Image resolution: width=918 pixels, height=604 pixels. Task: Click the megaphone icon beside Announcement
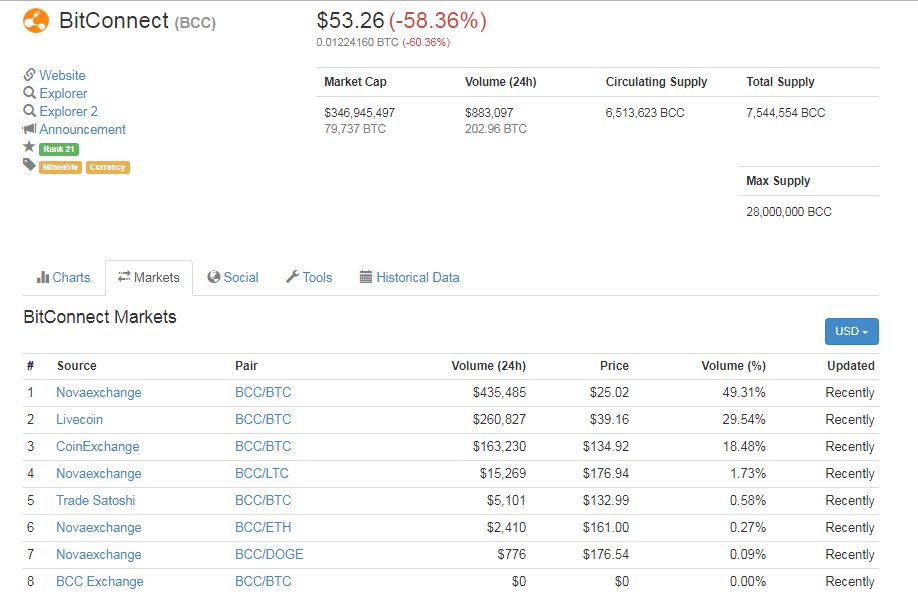click(29, 129)
